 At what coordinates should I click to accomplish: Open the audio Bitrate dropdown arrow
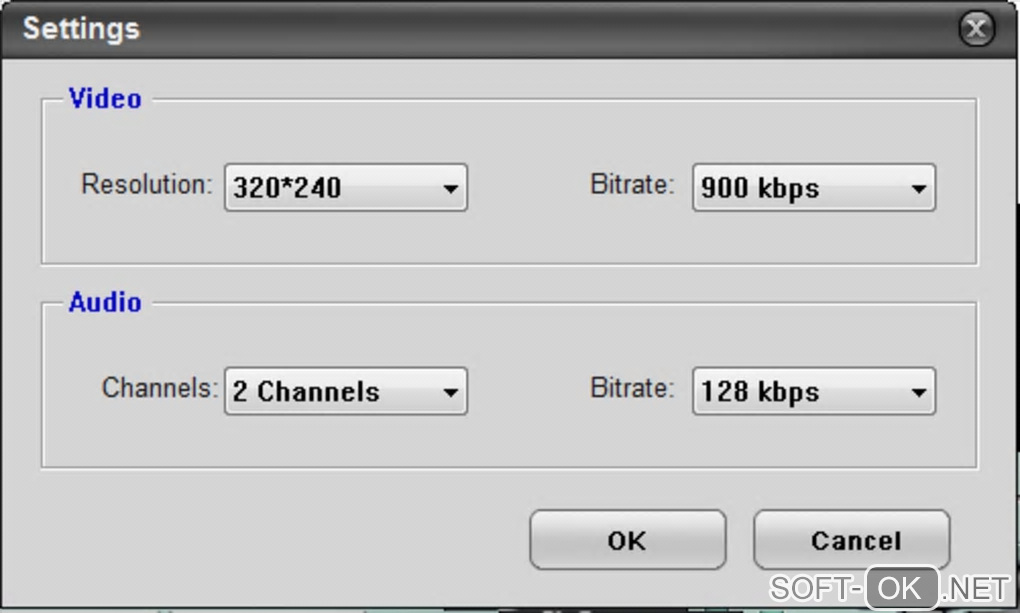(x=919, y=392)
